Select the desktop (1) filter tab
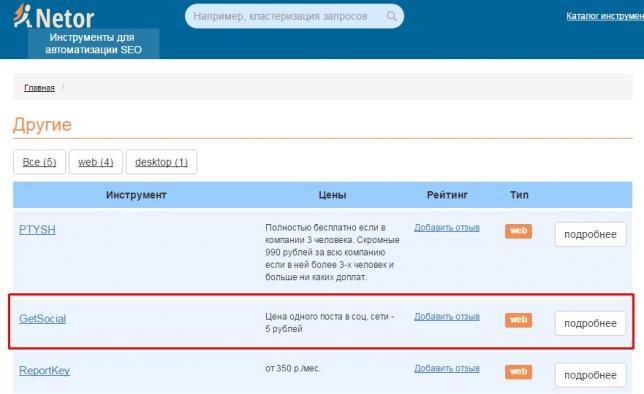 (x=161, y=162)
